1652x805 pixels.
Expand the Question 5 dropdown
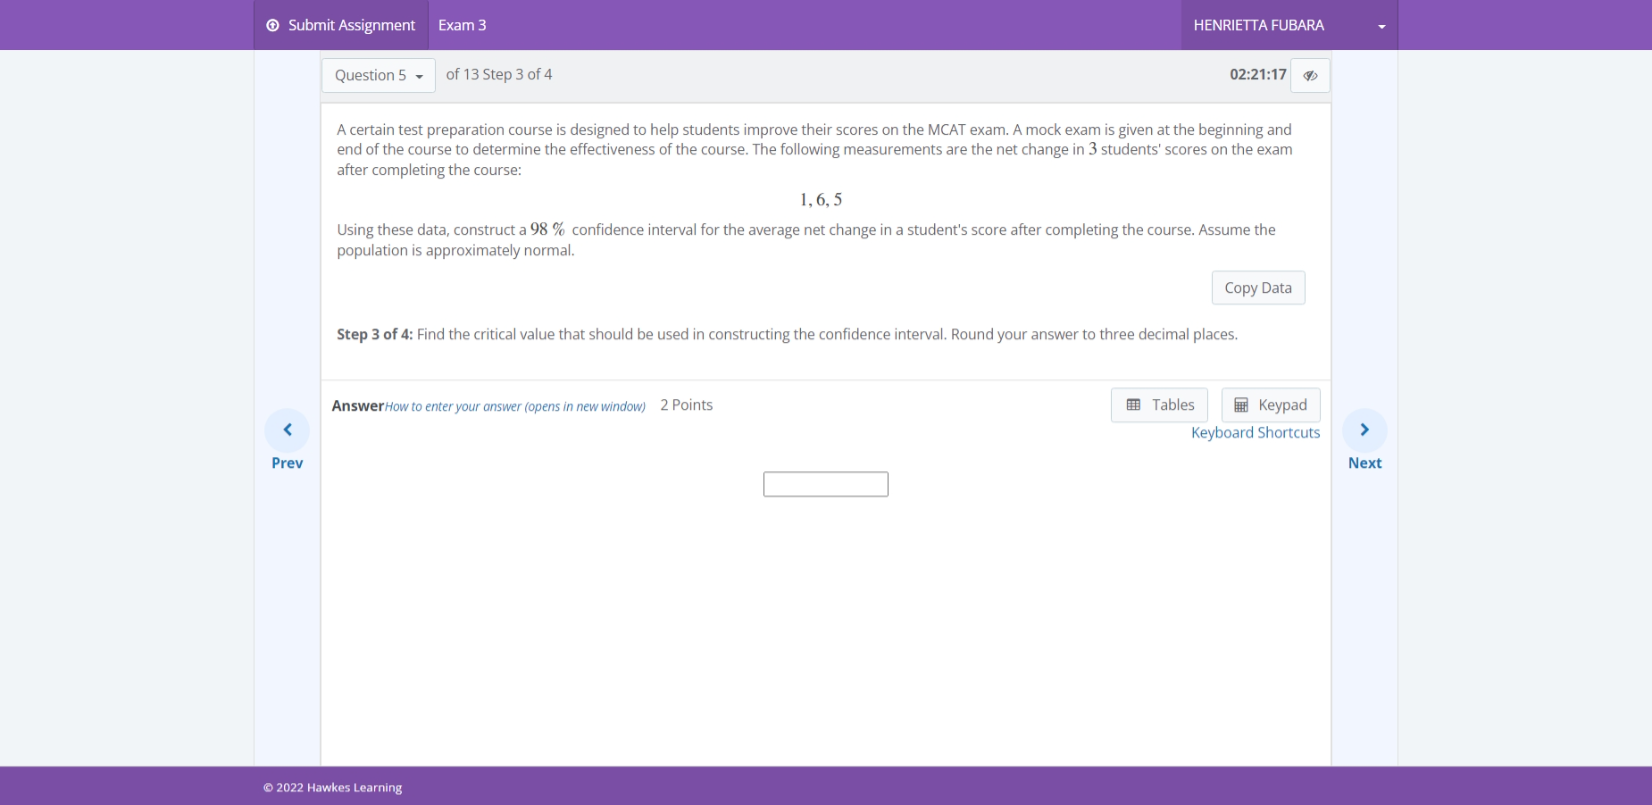(379, 75)
